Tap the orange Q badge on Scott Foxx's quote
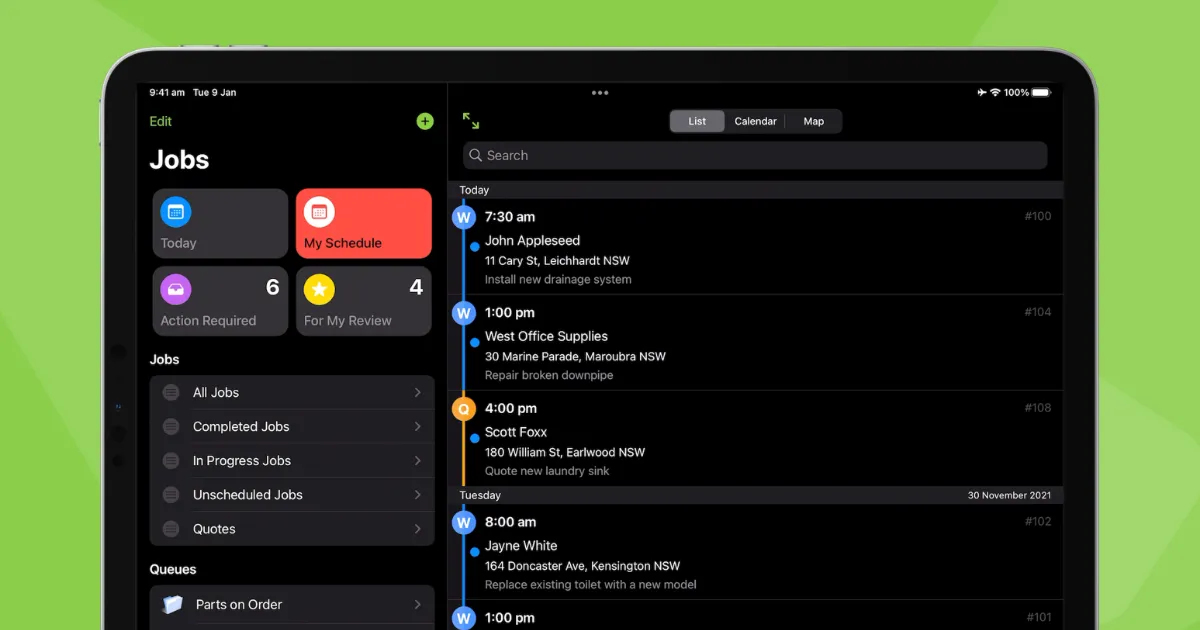 click(x=463, y=408)
